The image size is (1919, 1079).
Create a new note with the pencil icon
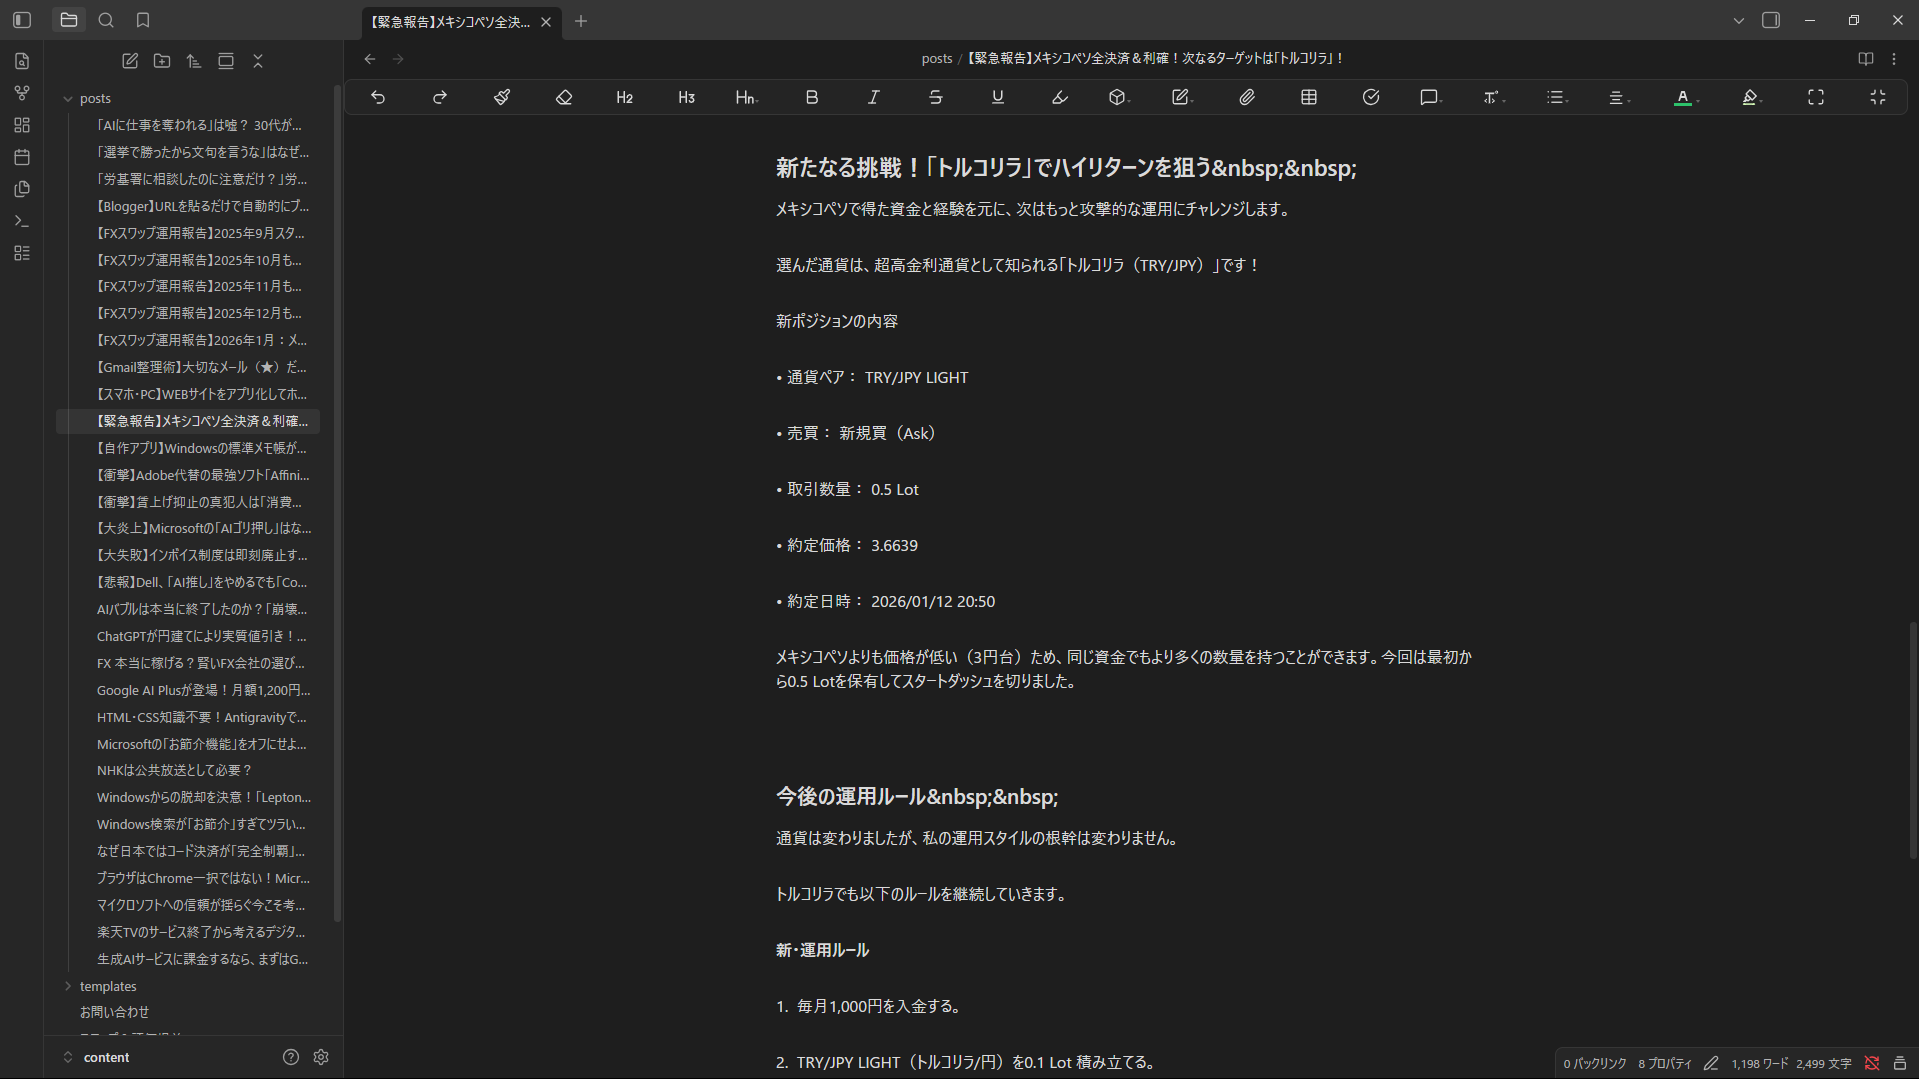click(129, 61)
